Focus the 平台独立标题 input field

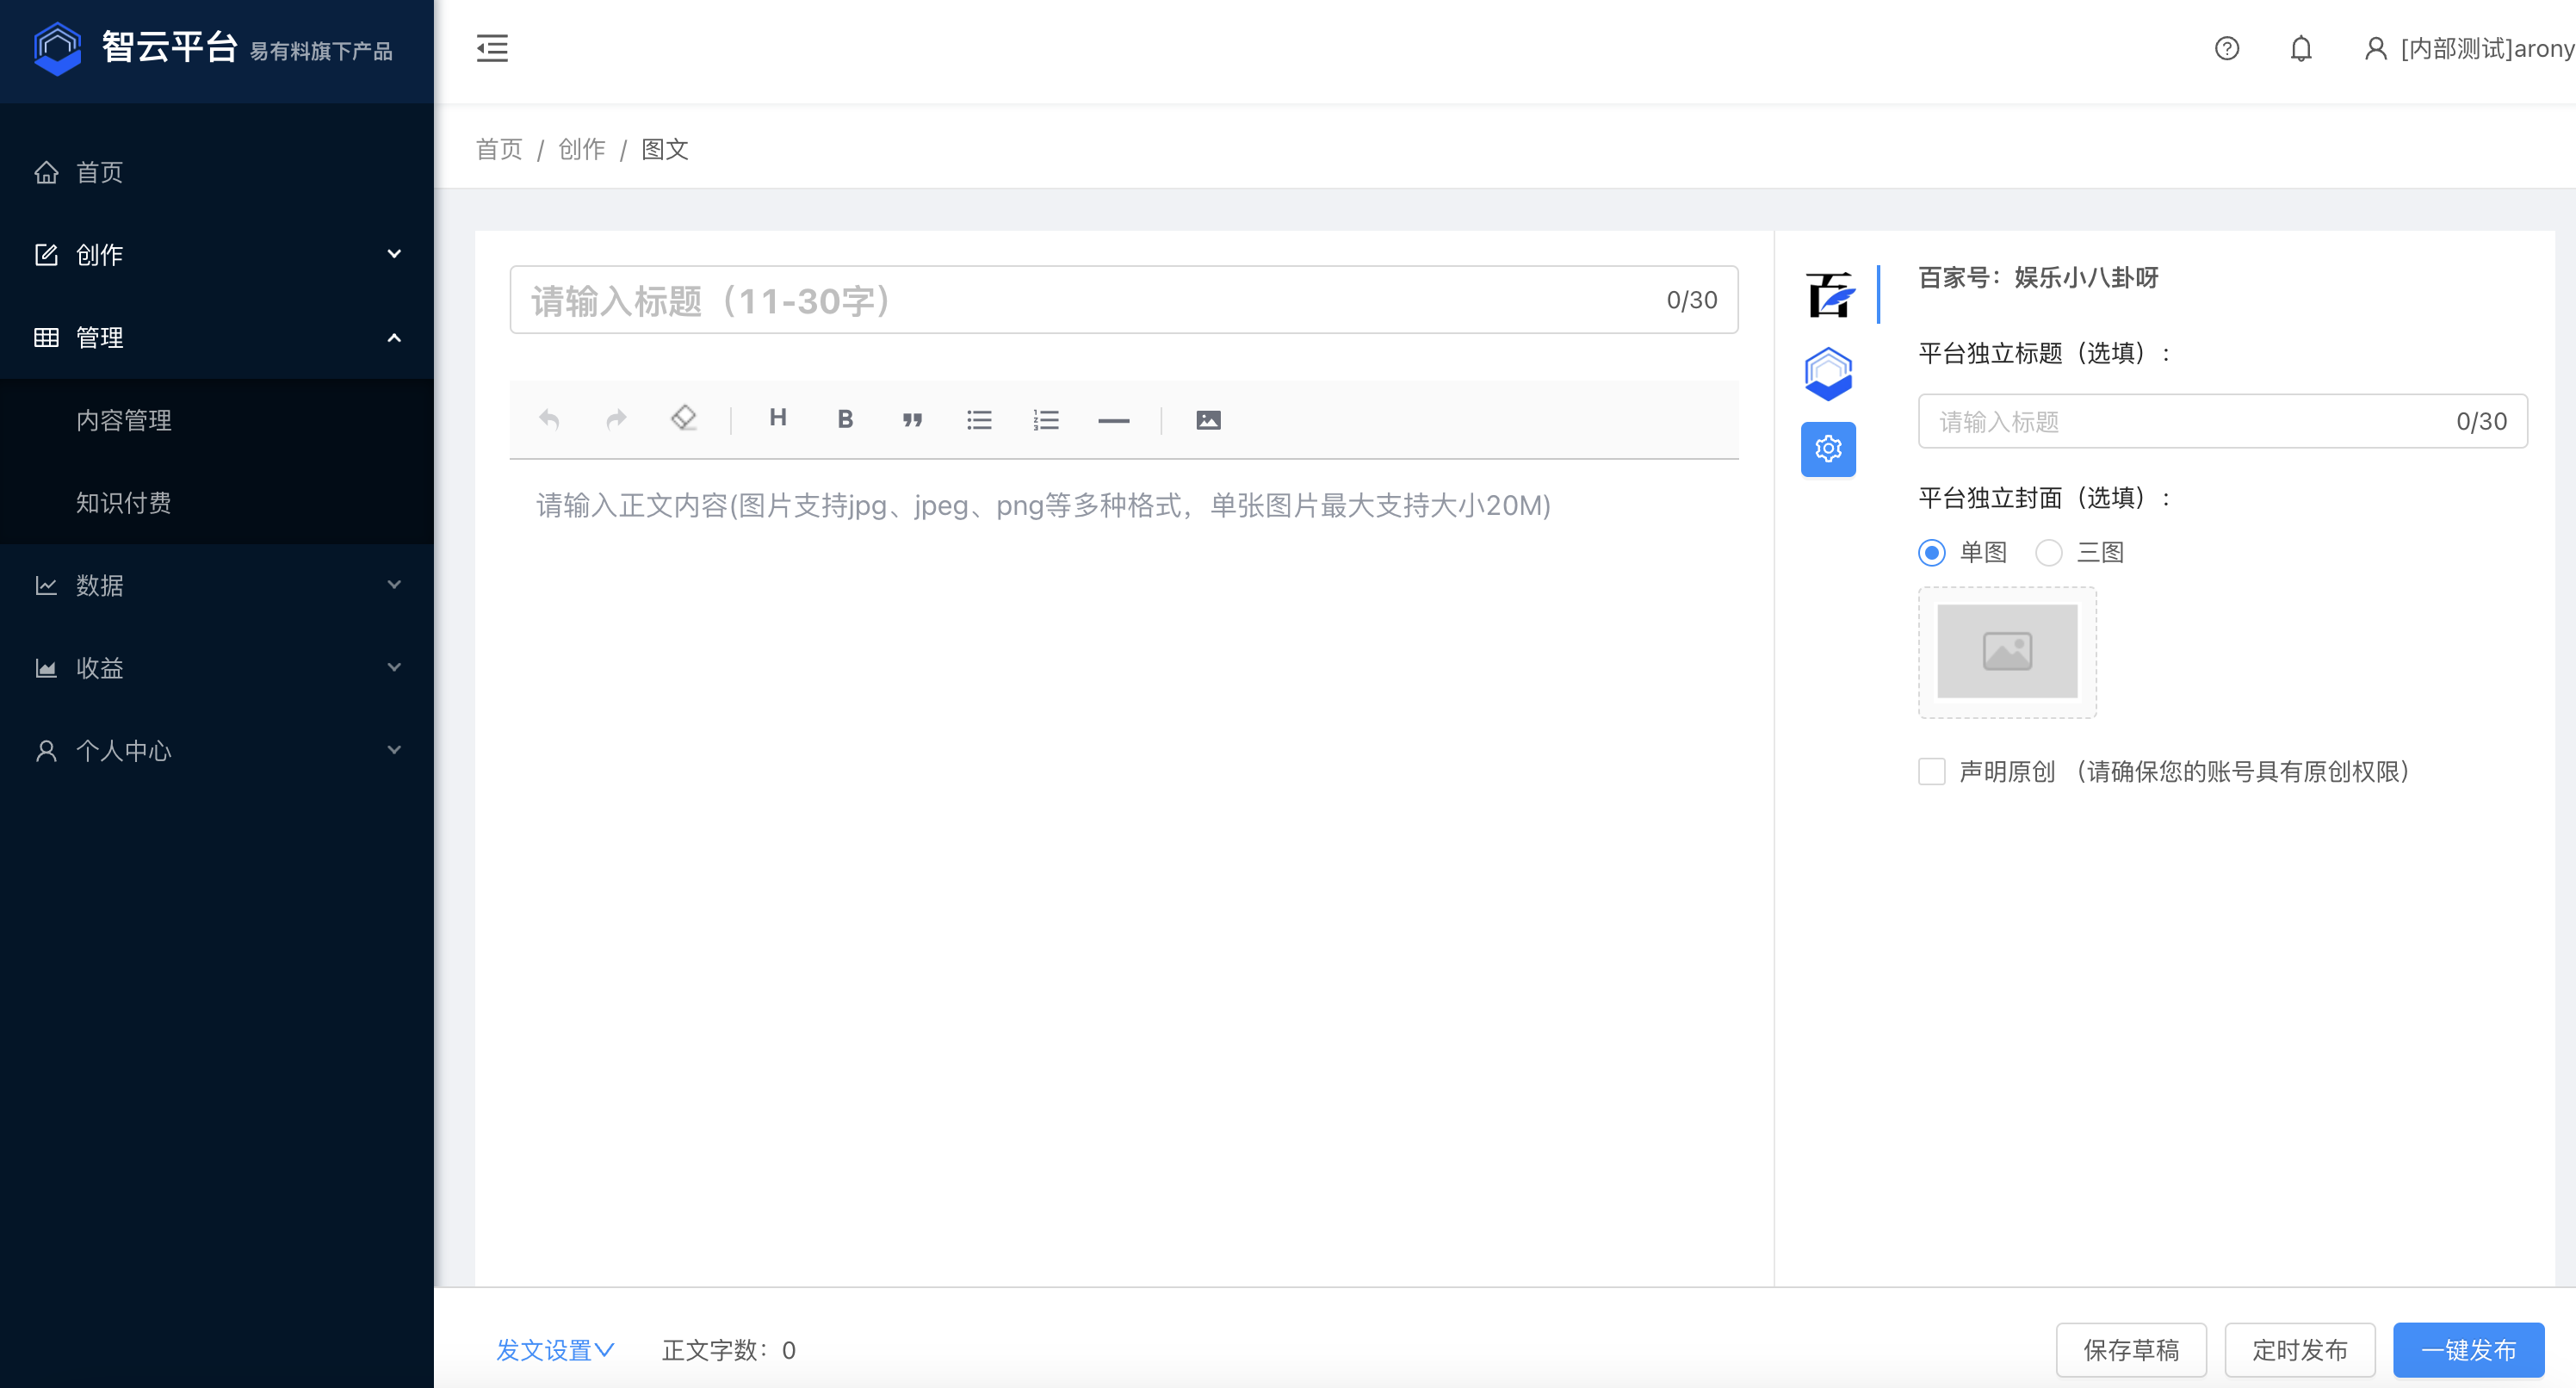2223,421
